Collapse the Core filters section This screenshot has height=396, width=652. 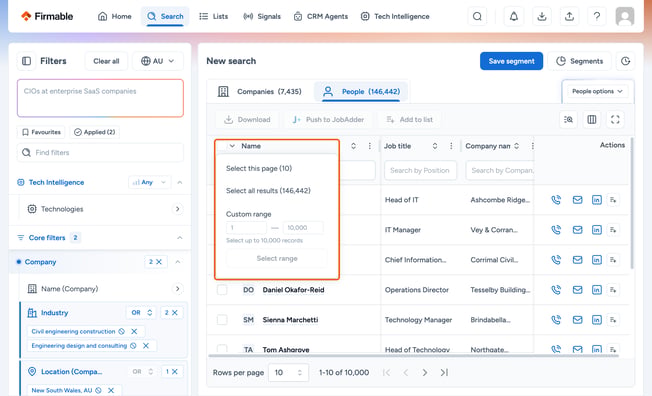tap(180, 238)
